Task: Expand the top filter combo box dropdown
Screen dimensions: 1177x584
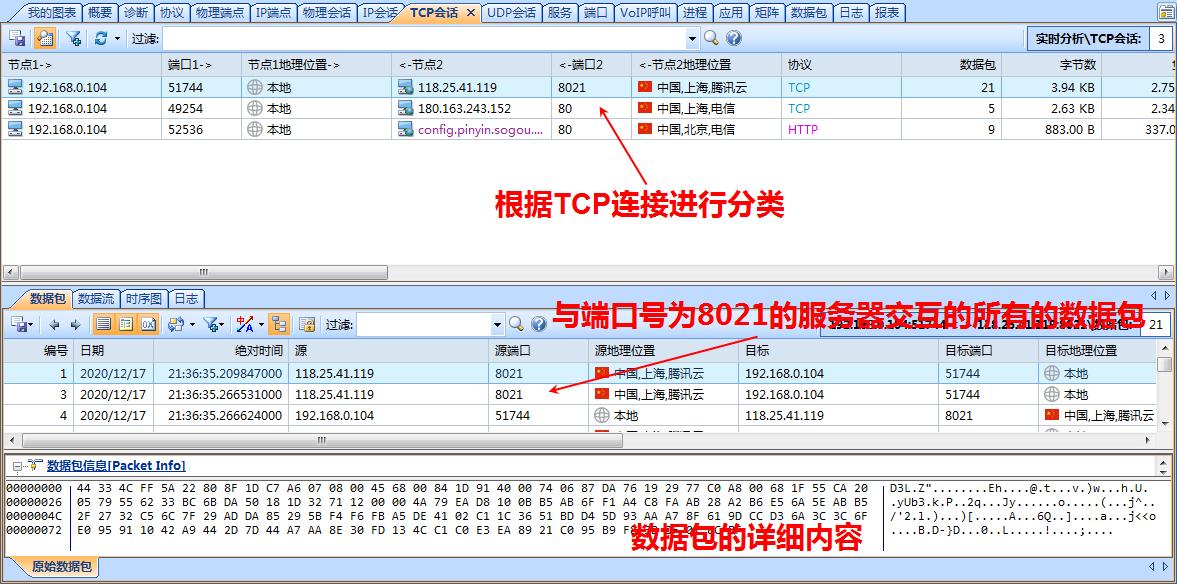Action: click(692, 38)
